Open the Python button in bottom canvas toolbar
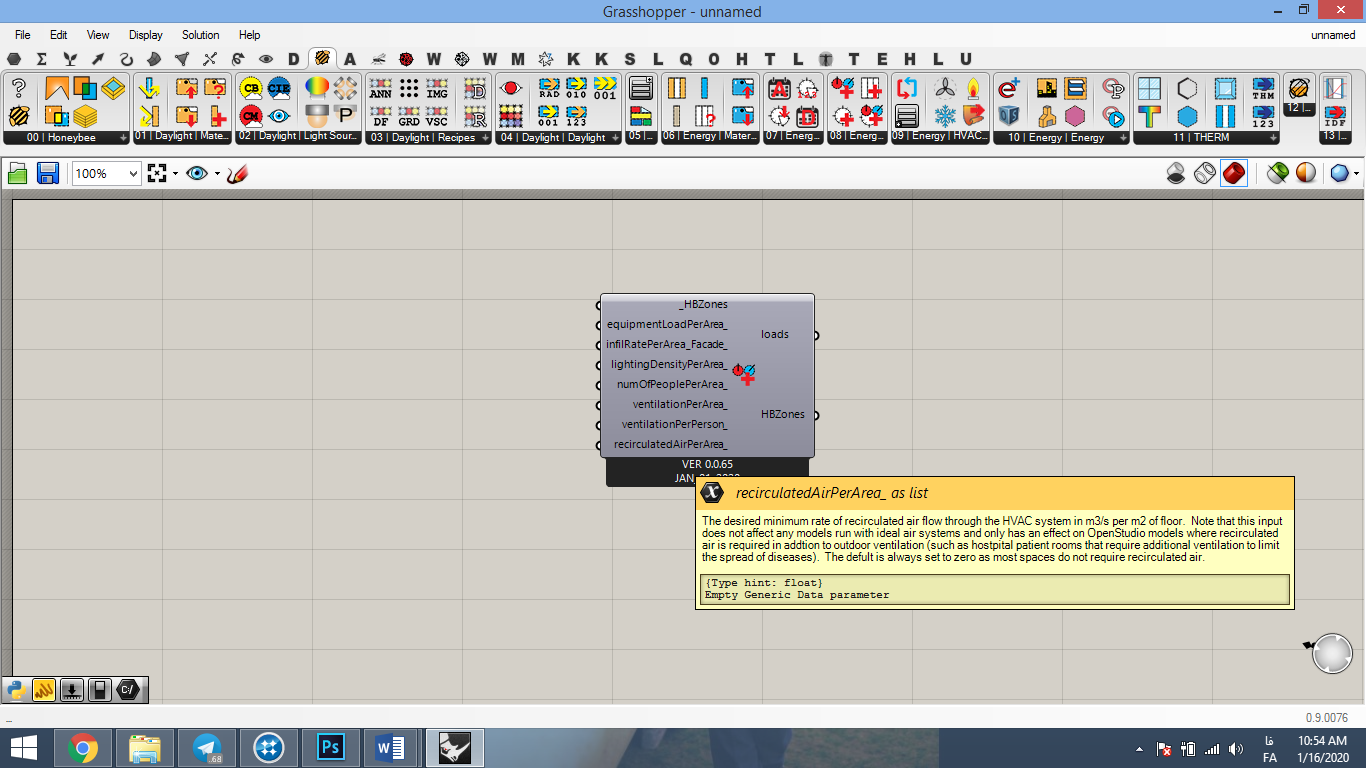The height and width of the screenshot is (768, 1366). click(x=16, y=689)
